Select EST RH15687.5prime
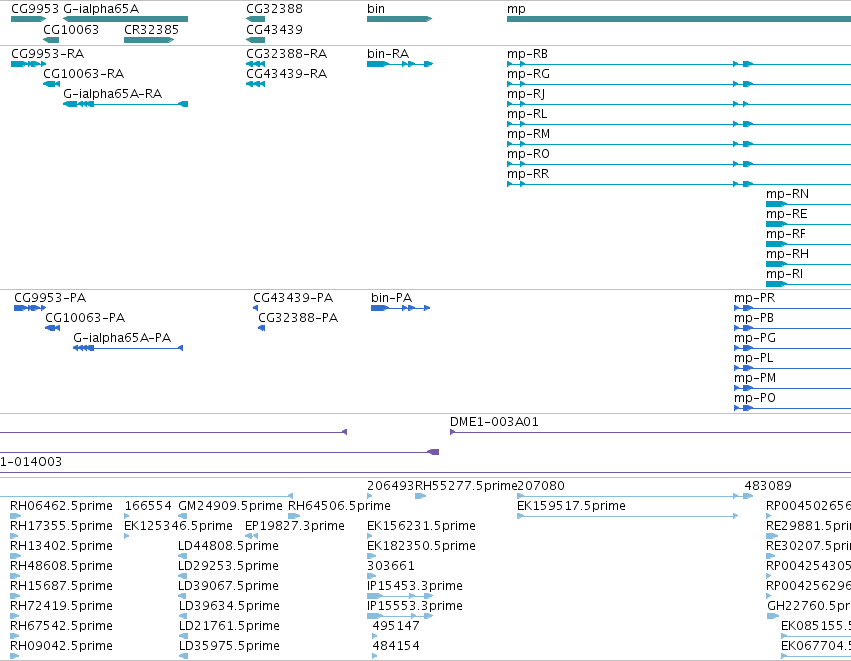This screenshot has width=851, height=661. [x=15, y=596]
